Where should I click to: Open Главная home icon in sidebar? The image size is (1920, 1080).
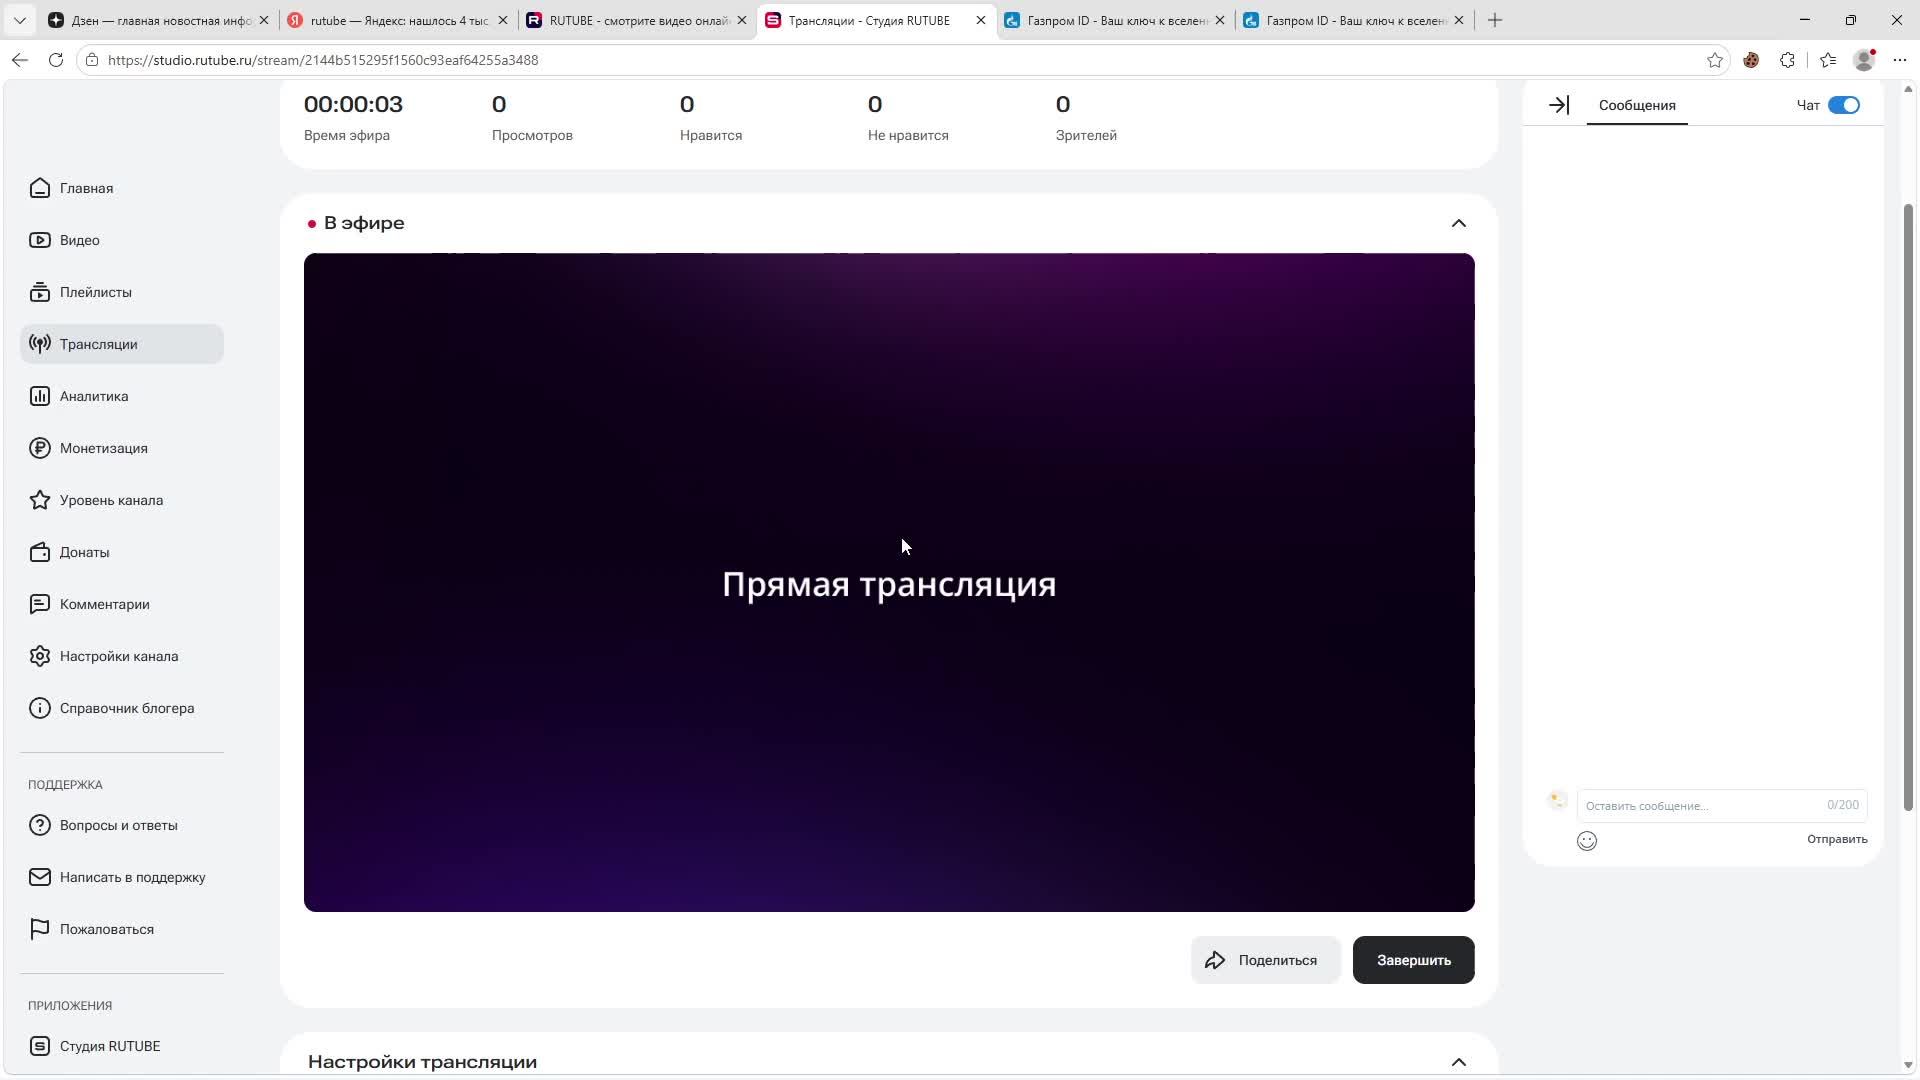(40, 188)
